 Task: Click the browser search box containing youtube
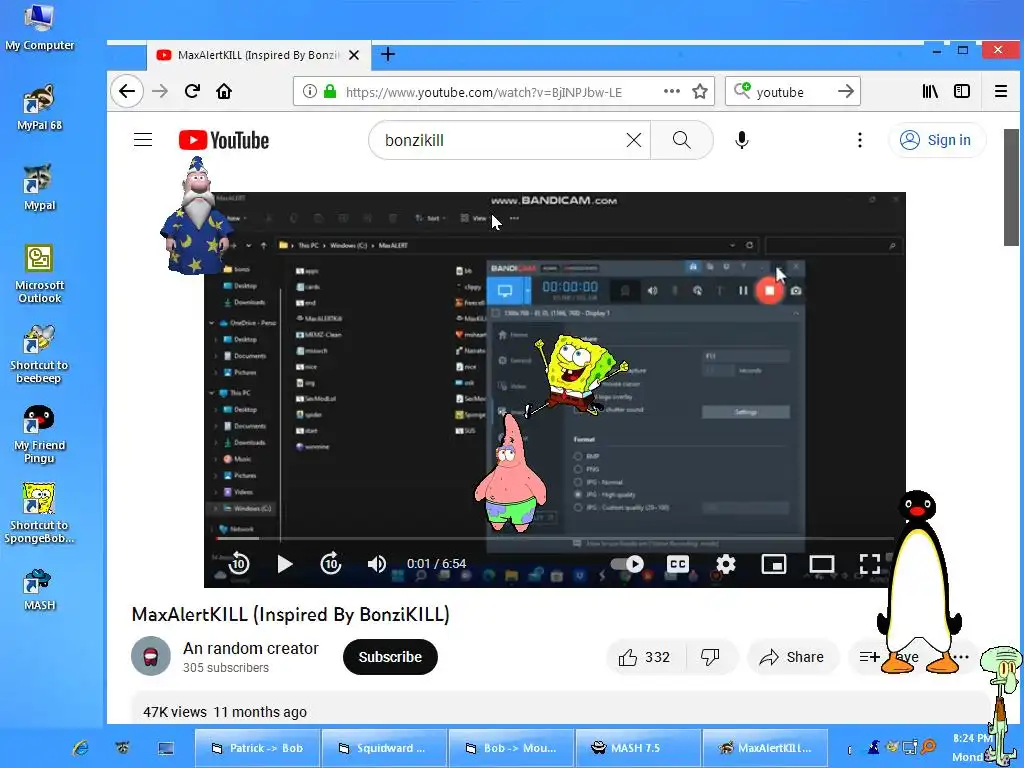(790, 91)
